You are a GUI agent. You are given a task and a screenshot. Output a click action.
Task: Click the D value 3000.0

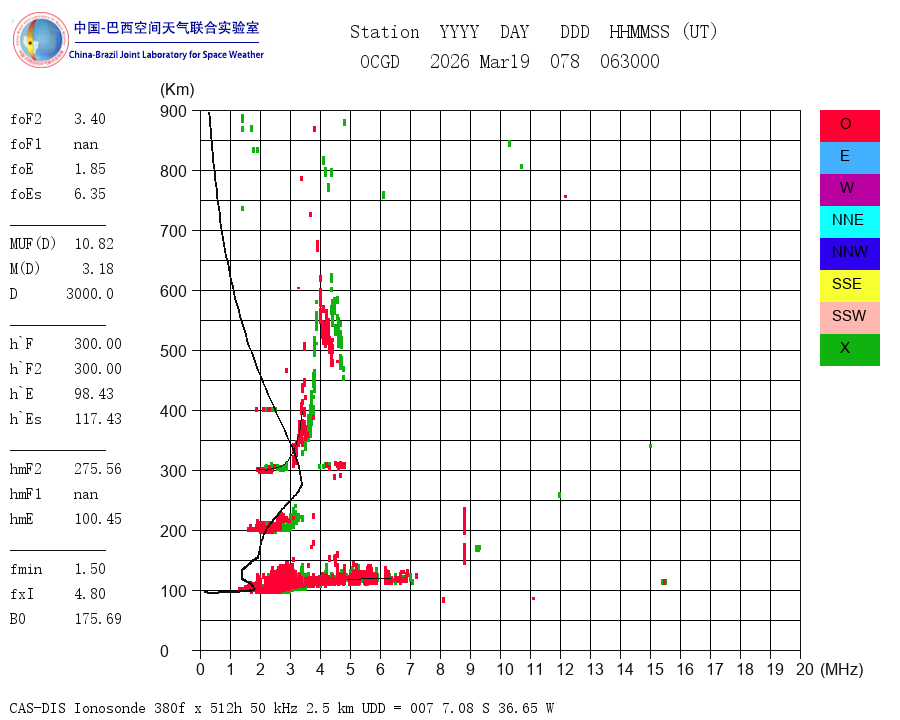pos(90,294)
